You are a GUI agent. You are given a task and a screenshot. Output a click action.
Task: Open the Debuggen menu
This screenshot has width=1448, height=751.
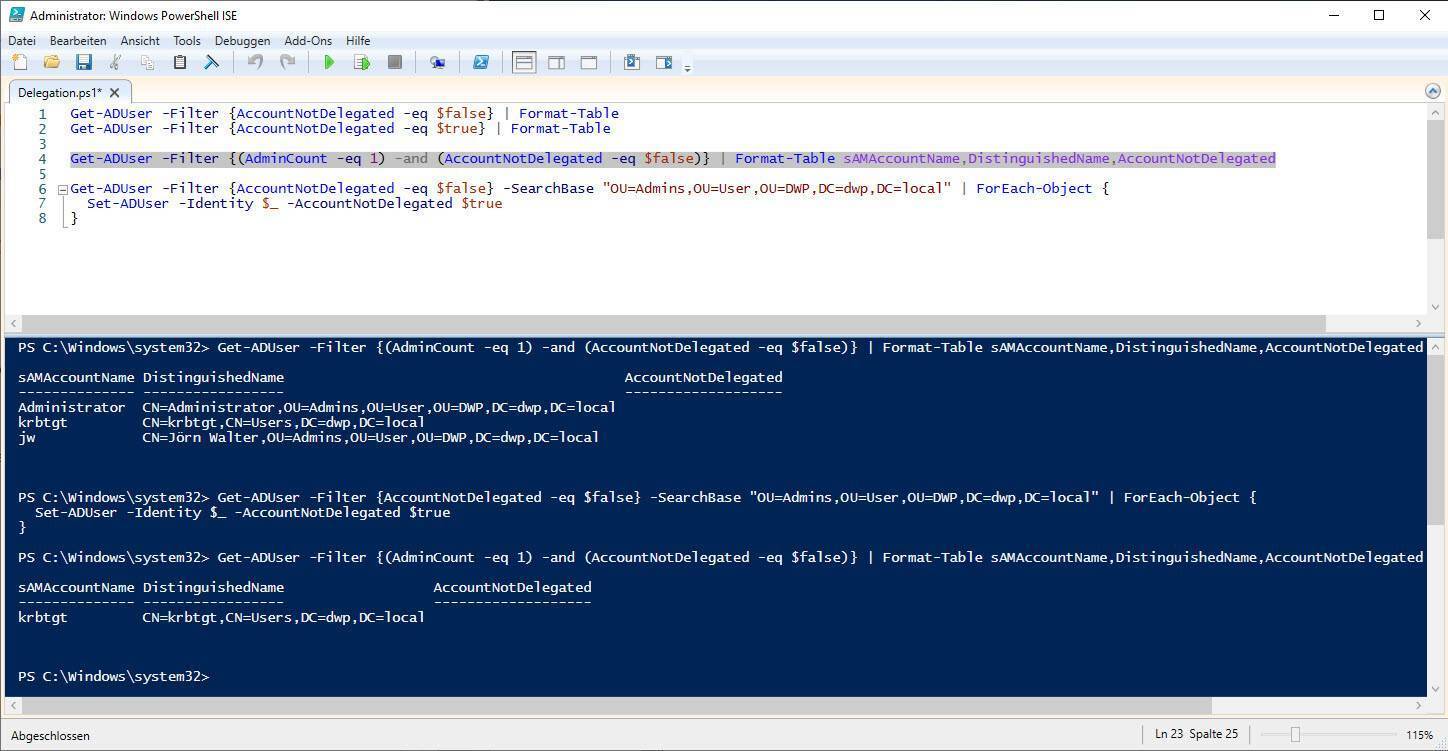pyautogui.click(x=242, y=41)
